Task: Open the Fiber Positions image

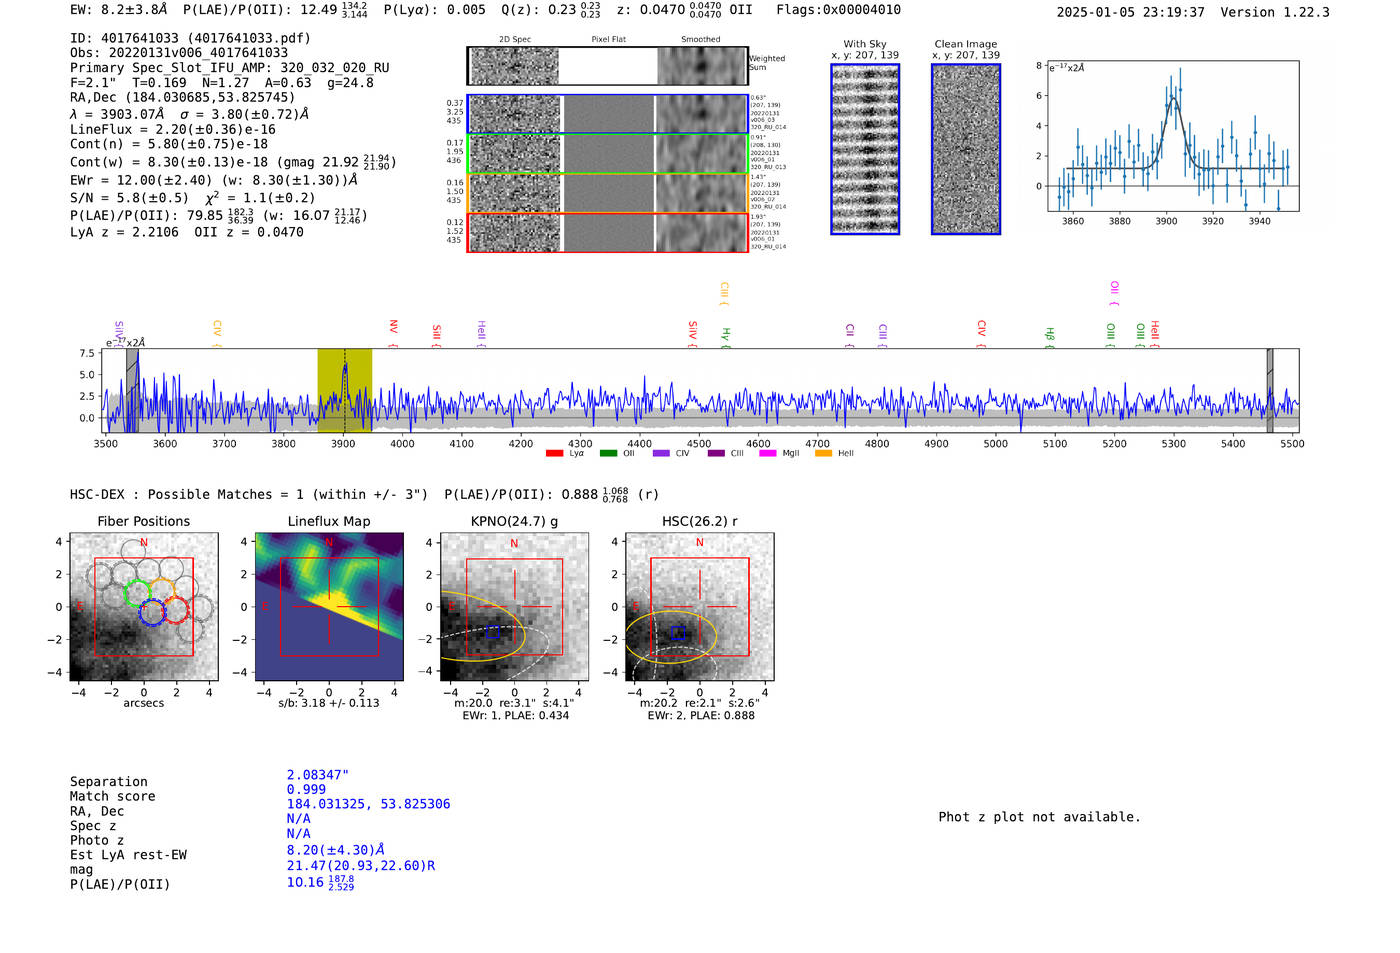Action: point(144,607)
